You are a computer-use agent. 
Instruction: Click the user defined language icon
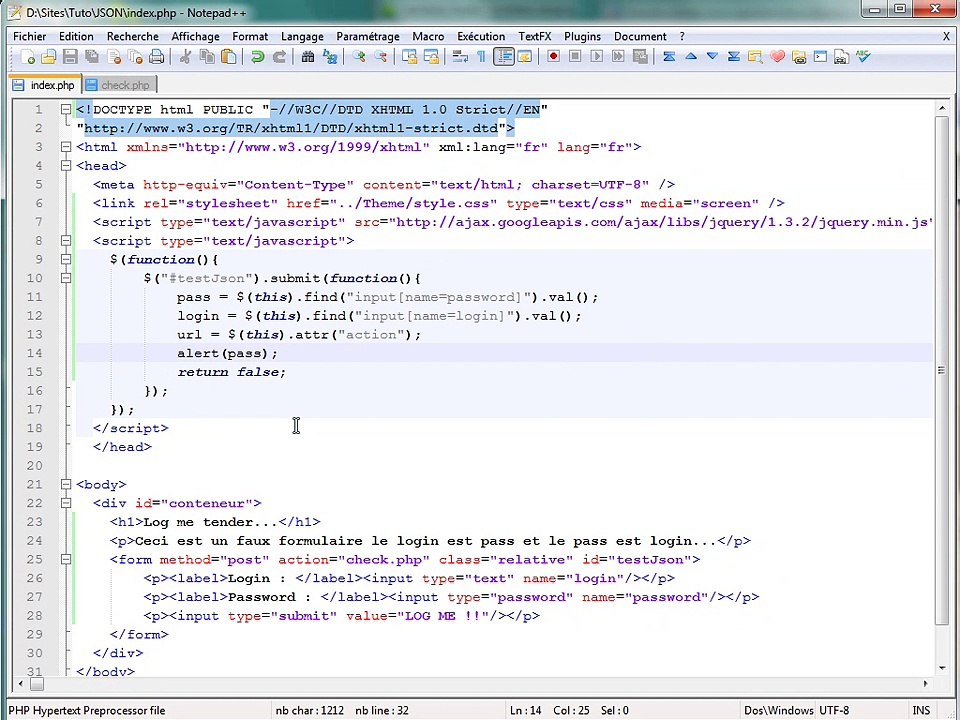tap(525, 57)
